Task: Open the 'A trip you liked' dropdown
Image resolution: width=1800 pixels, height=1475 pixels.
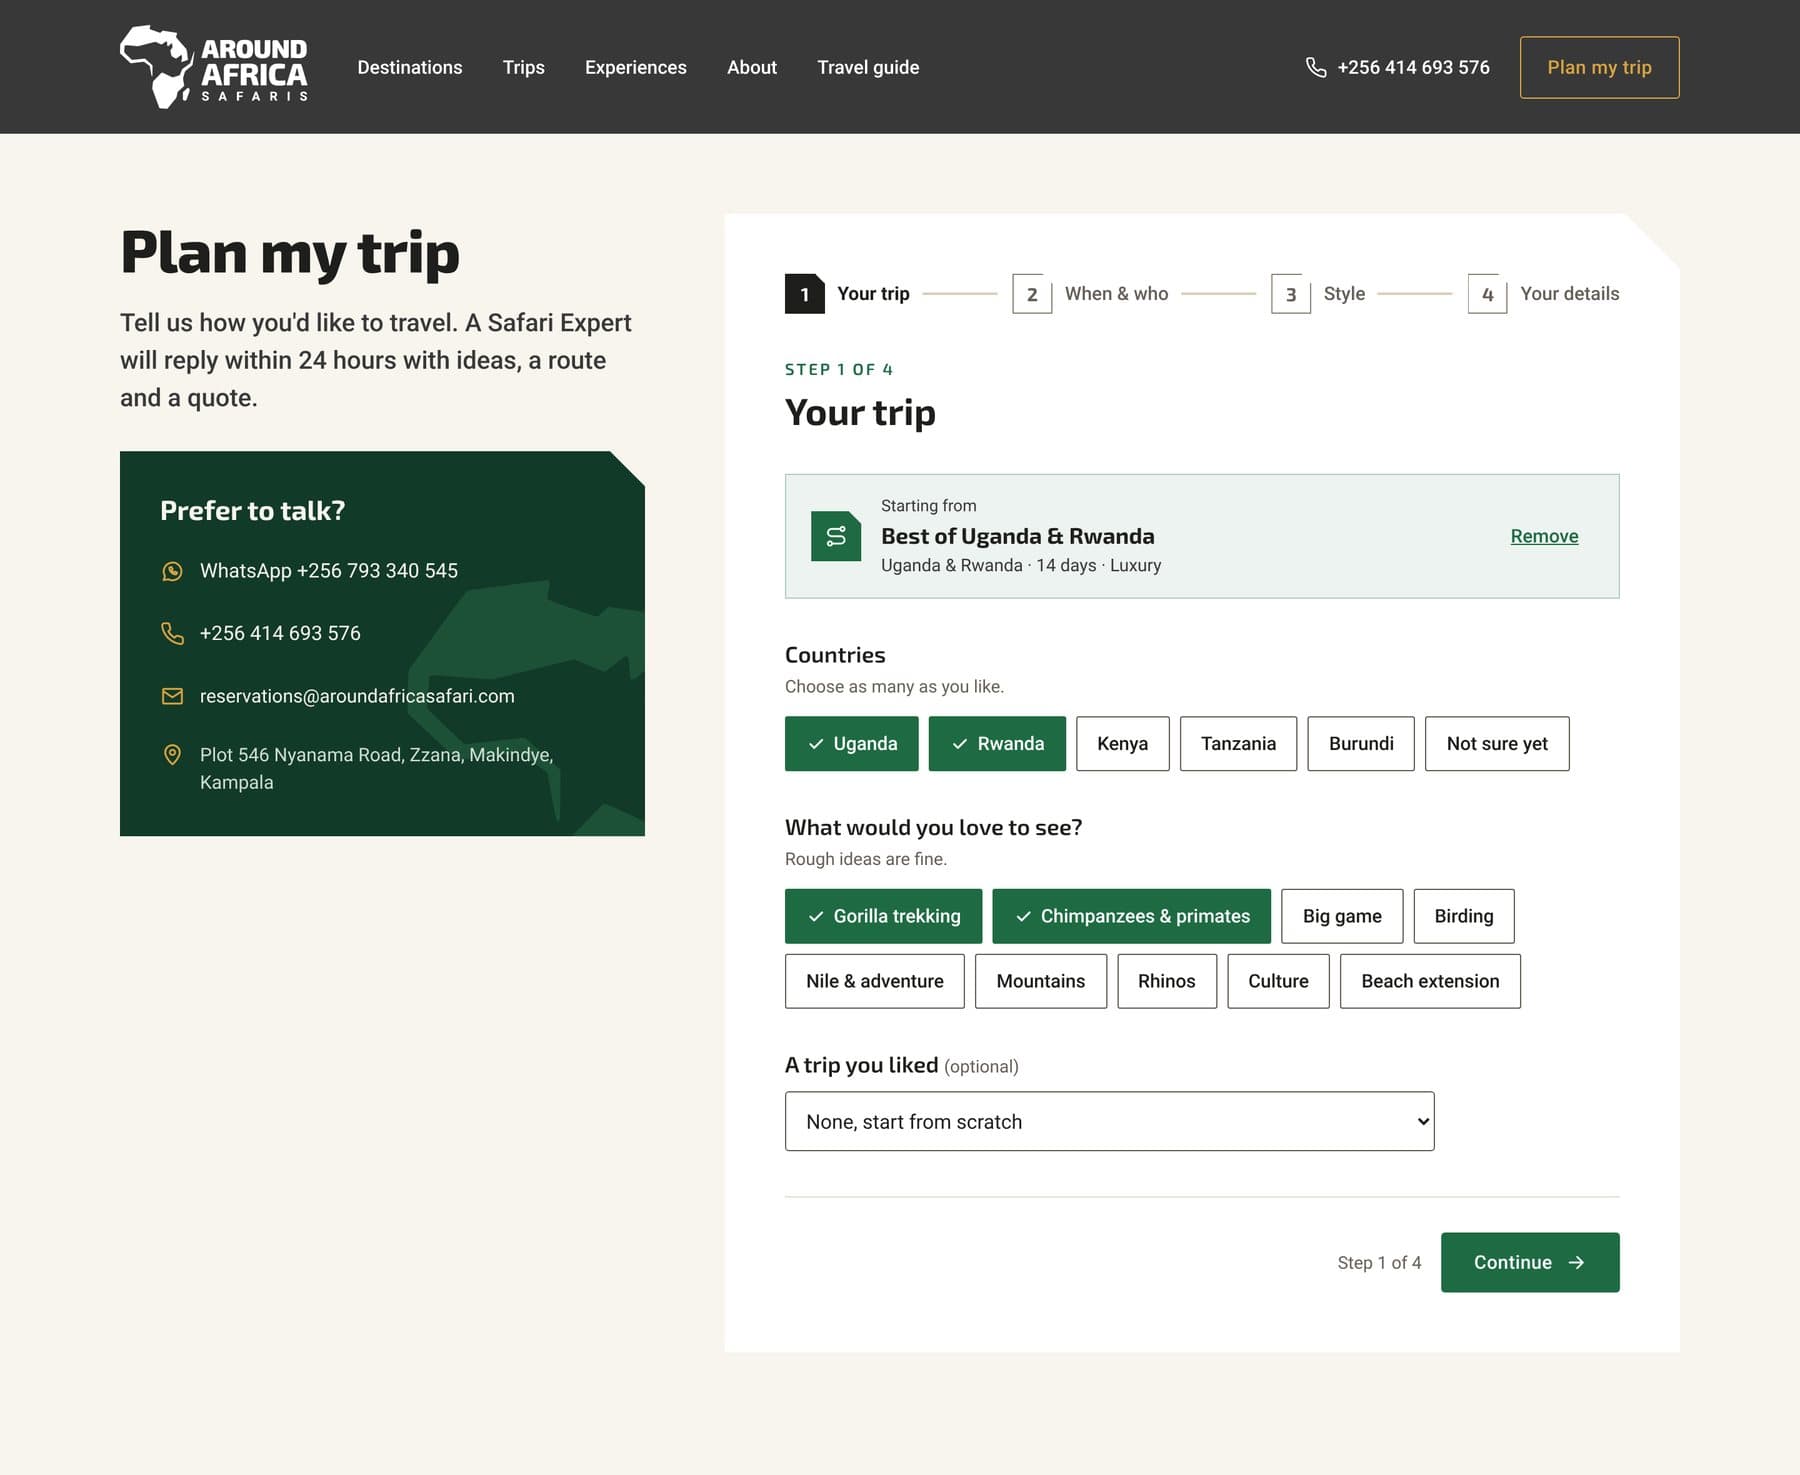Action: coord(1109,1121)
